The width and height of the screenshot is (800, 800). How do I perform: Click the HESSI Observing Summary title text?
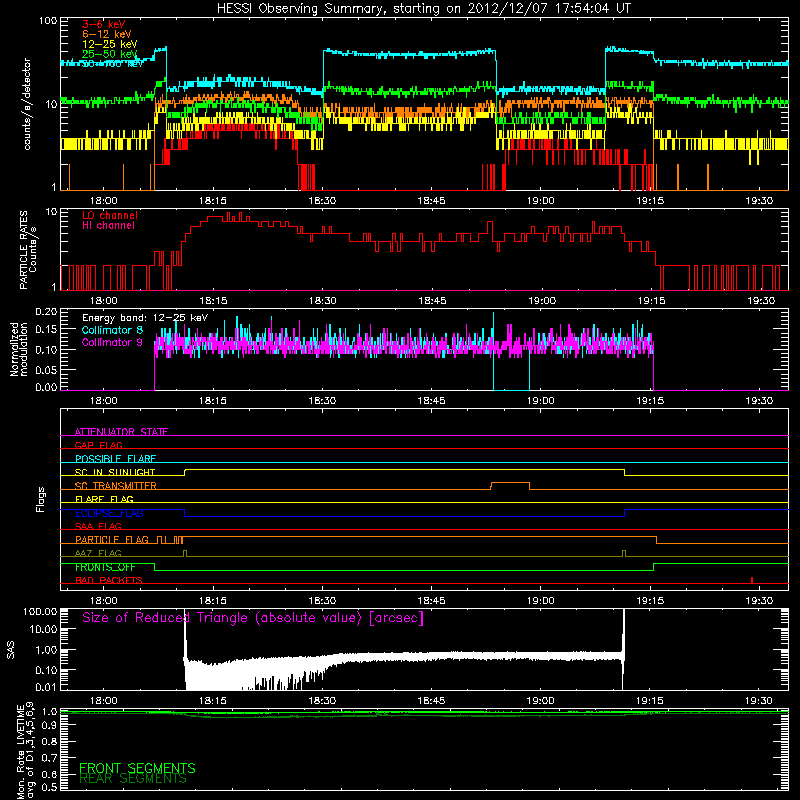click(423, 9)
